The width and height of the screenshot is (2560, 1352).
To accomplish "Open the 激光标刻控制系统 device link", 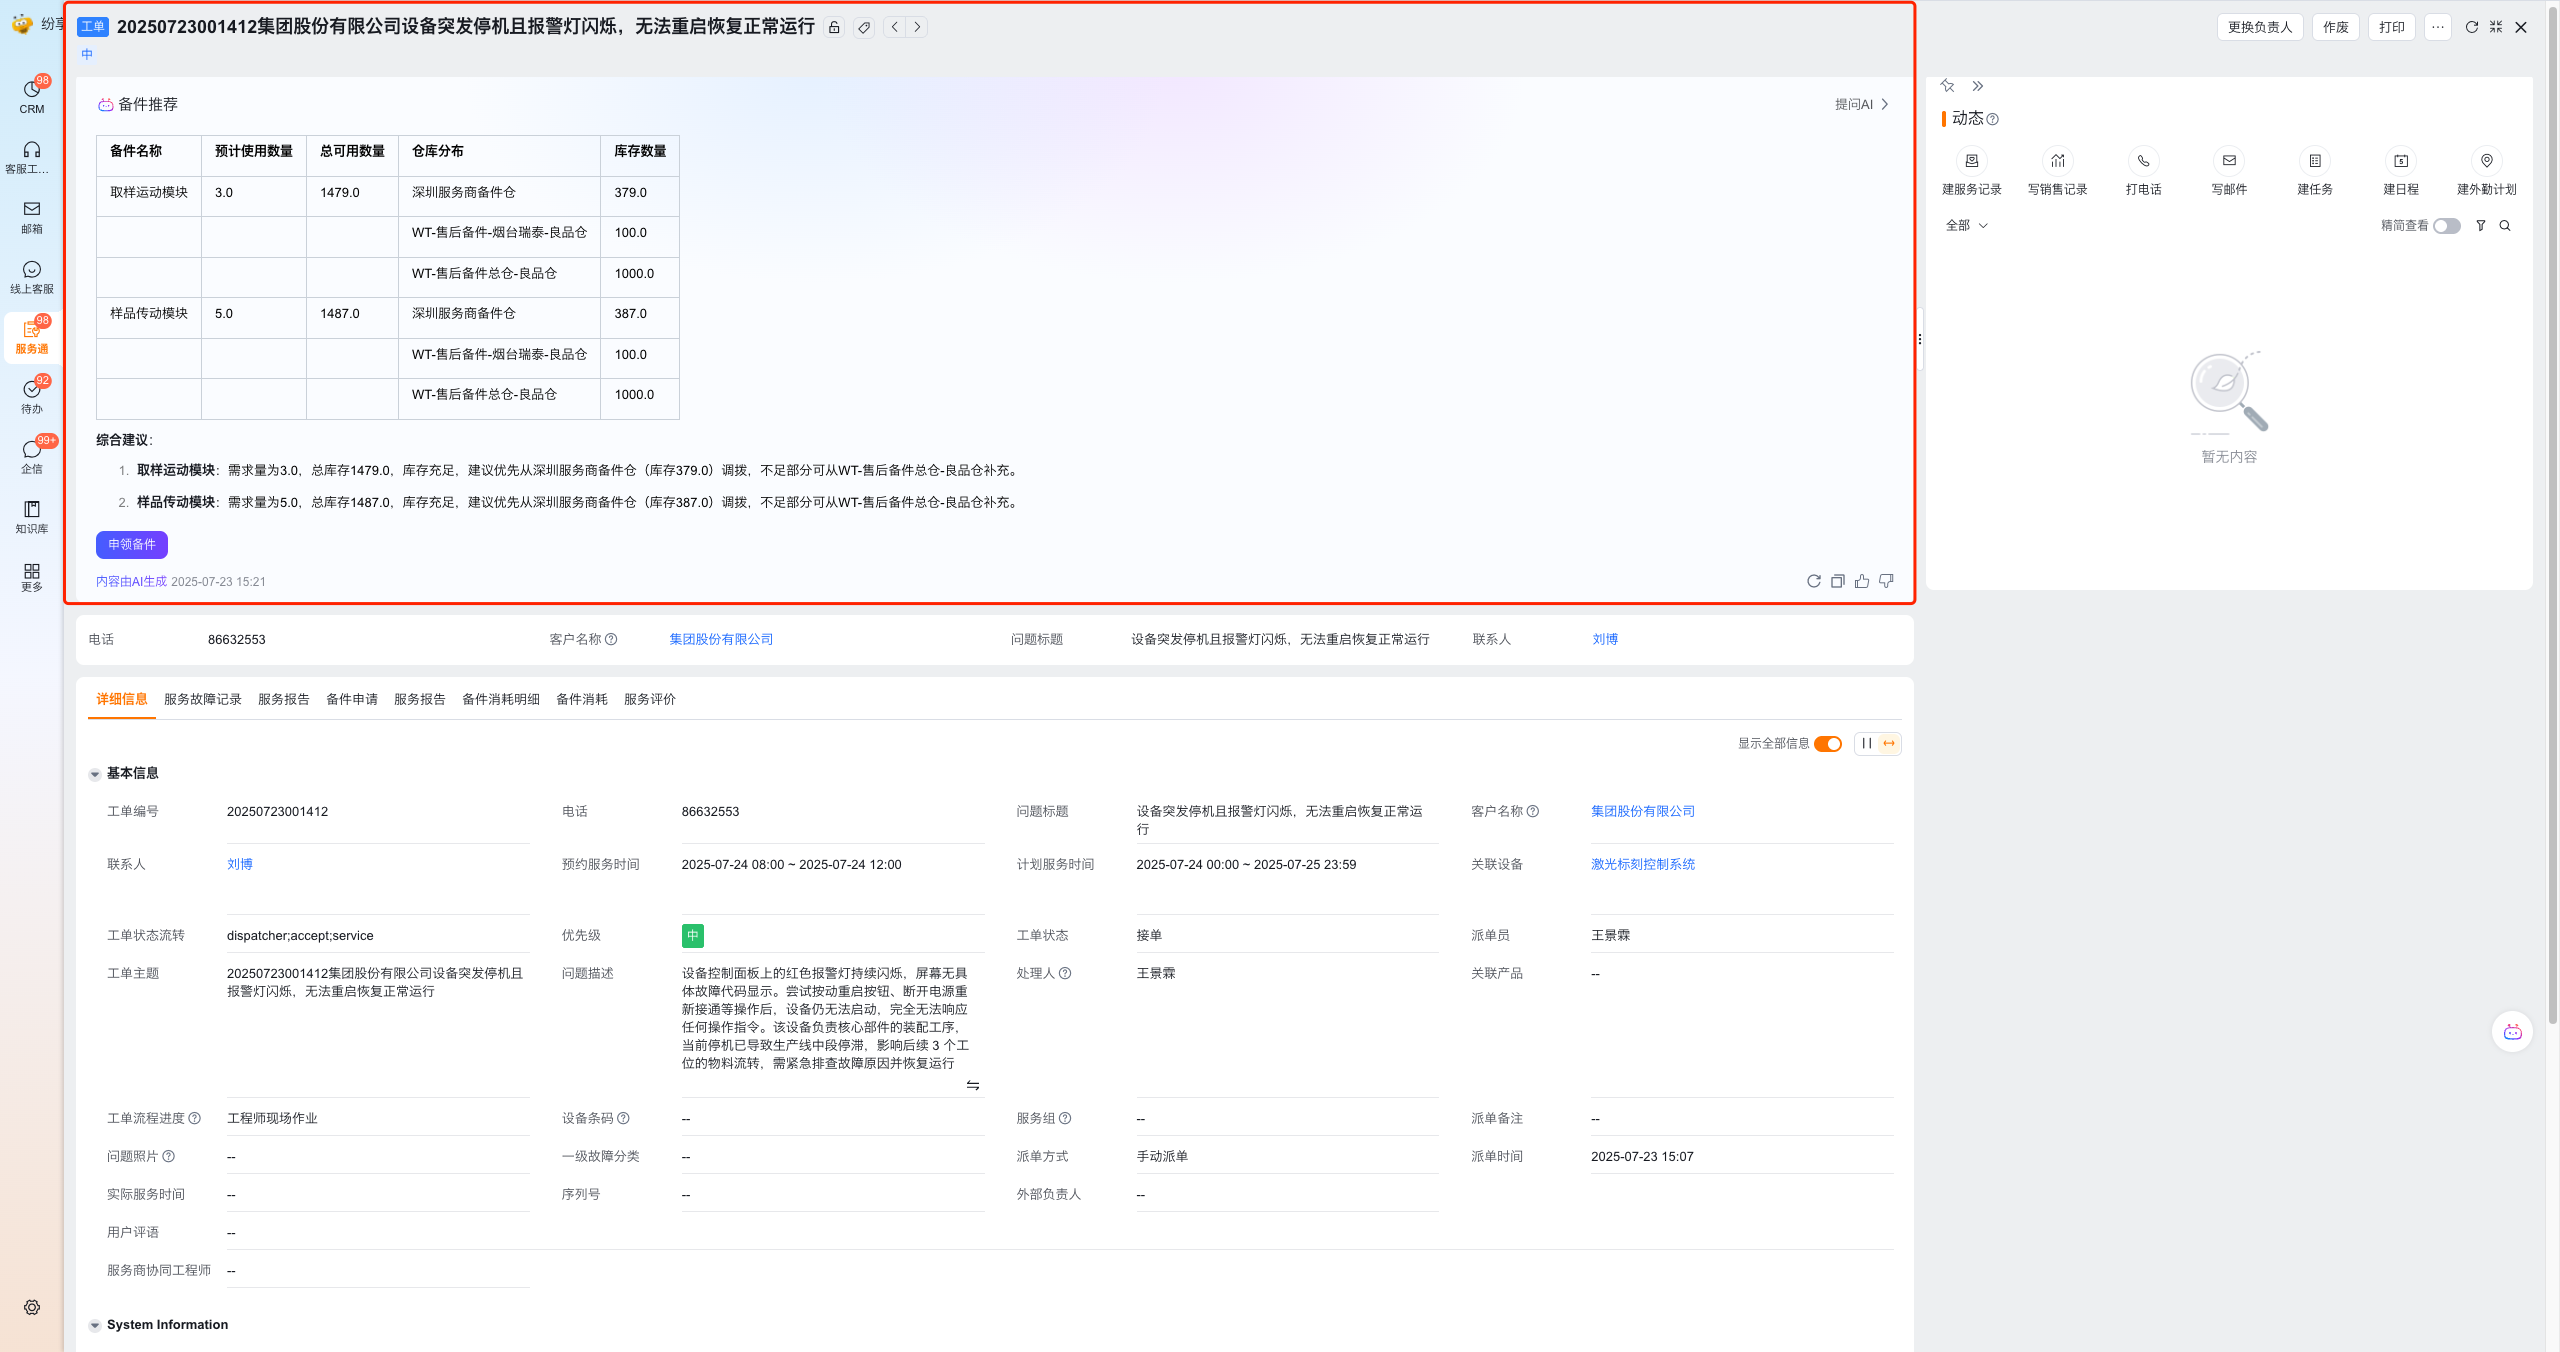I will point(1642,864).
